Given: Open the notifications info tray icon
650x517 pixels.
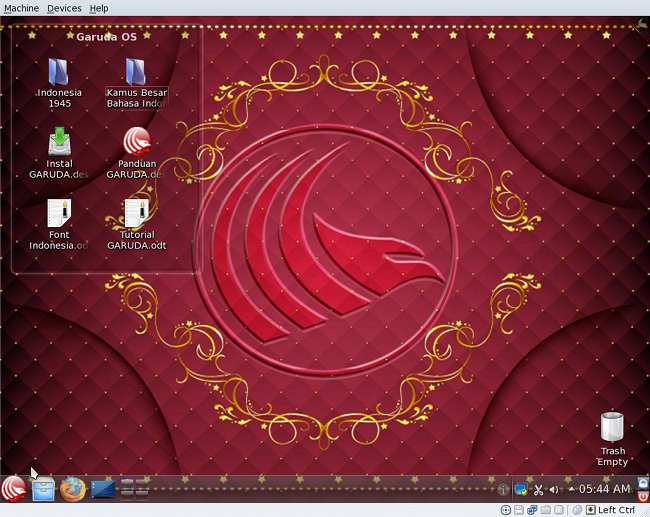Looking at the screenshot, I should (503, 490).
